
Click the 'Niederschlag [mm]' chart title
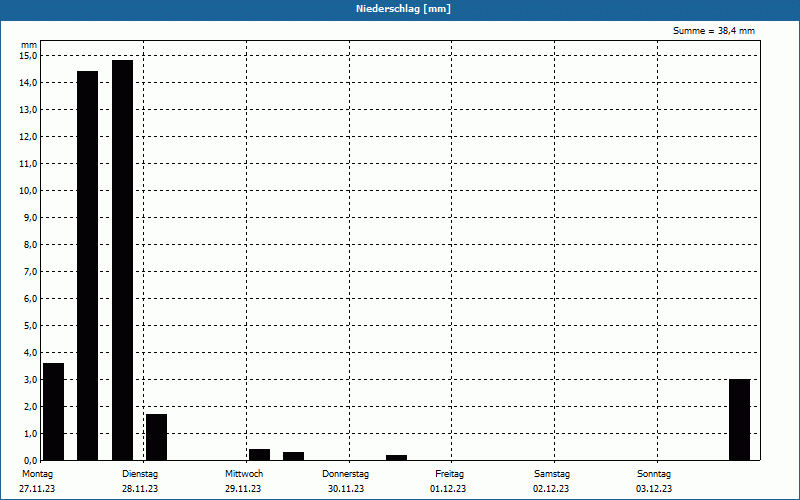pyautogui.click(x=403, y=9)
